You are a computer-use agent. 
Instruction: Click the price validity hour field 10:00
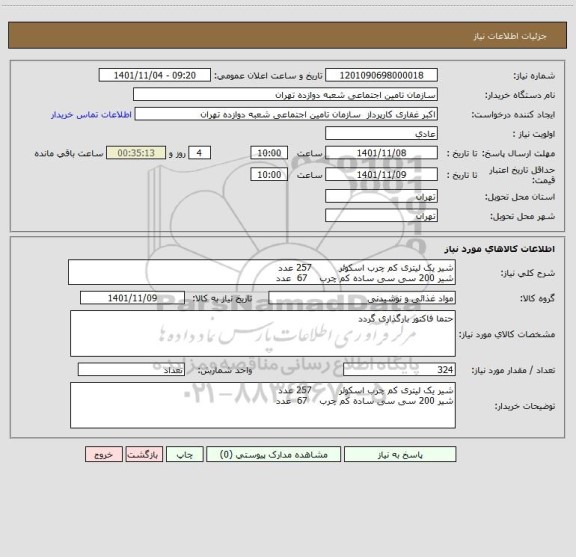pyautogui.click(x=269, y=175)
